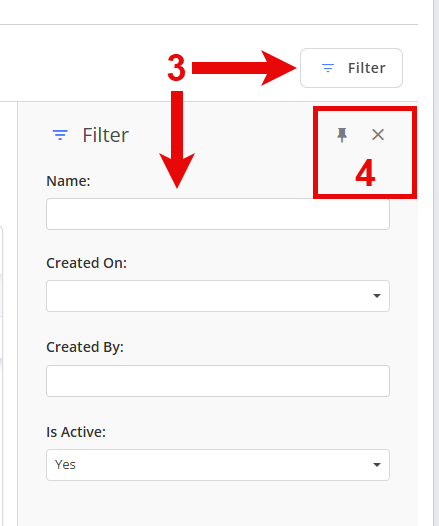Click the filter icon inside the Filter button

pyautogui.click(x=328, y=68)
